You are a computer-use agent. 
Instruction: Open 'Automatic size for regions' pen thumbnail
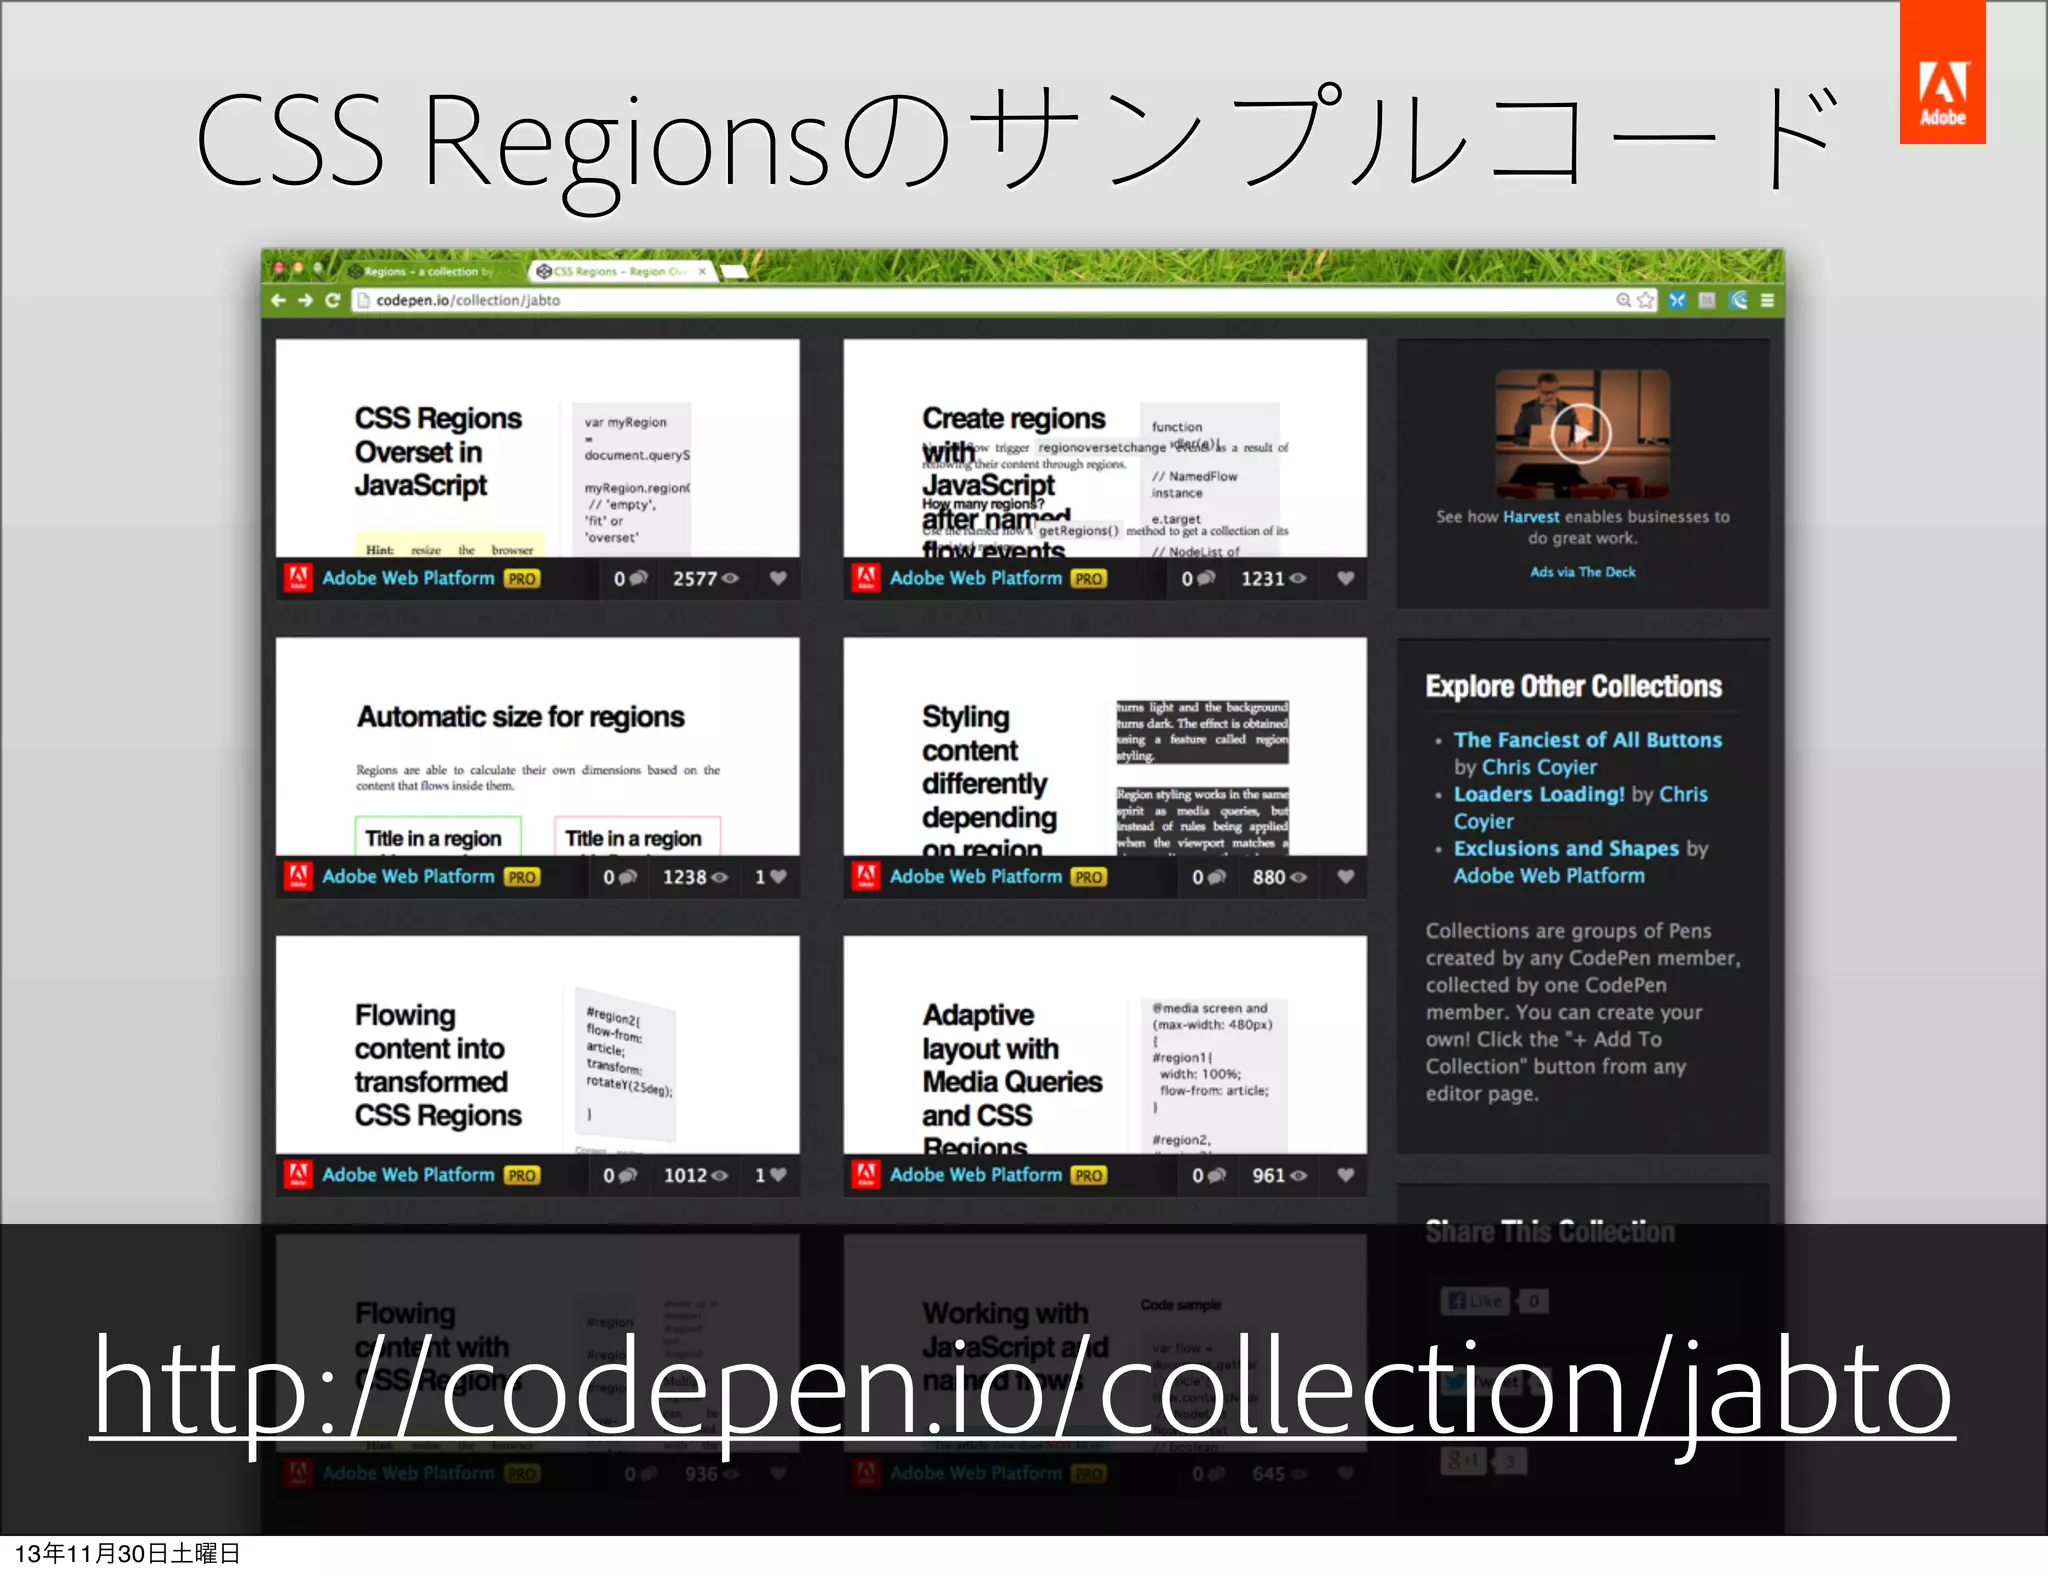(x=537, y=746)
